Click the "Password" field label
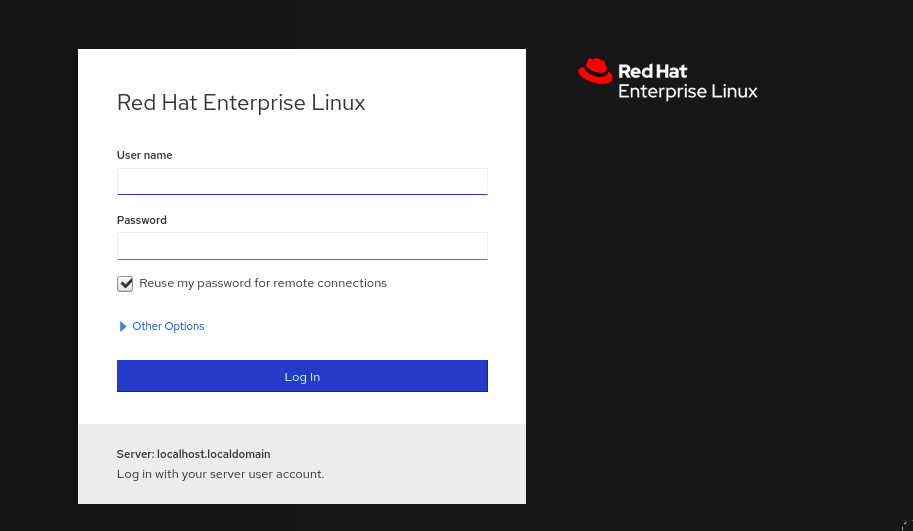The height and width of the screenshot is (531, 913). 142,220
